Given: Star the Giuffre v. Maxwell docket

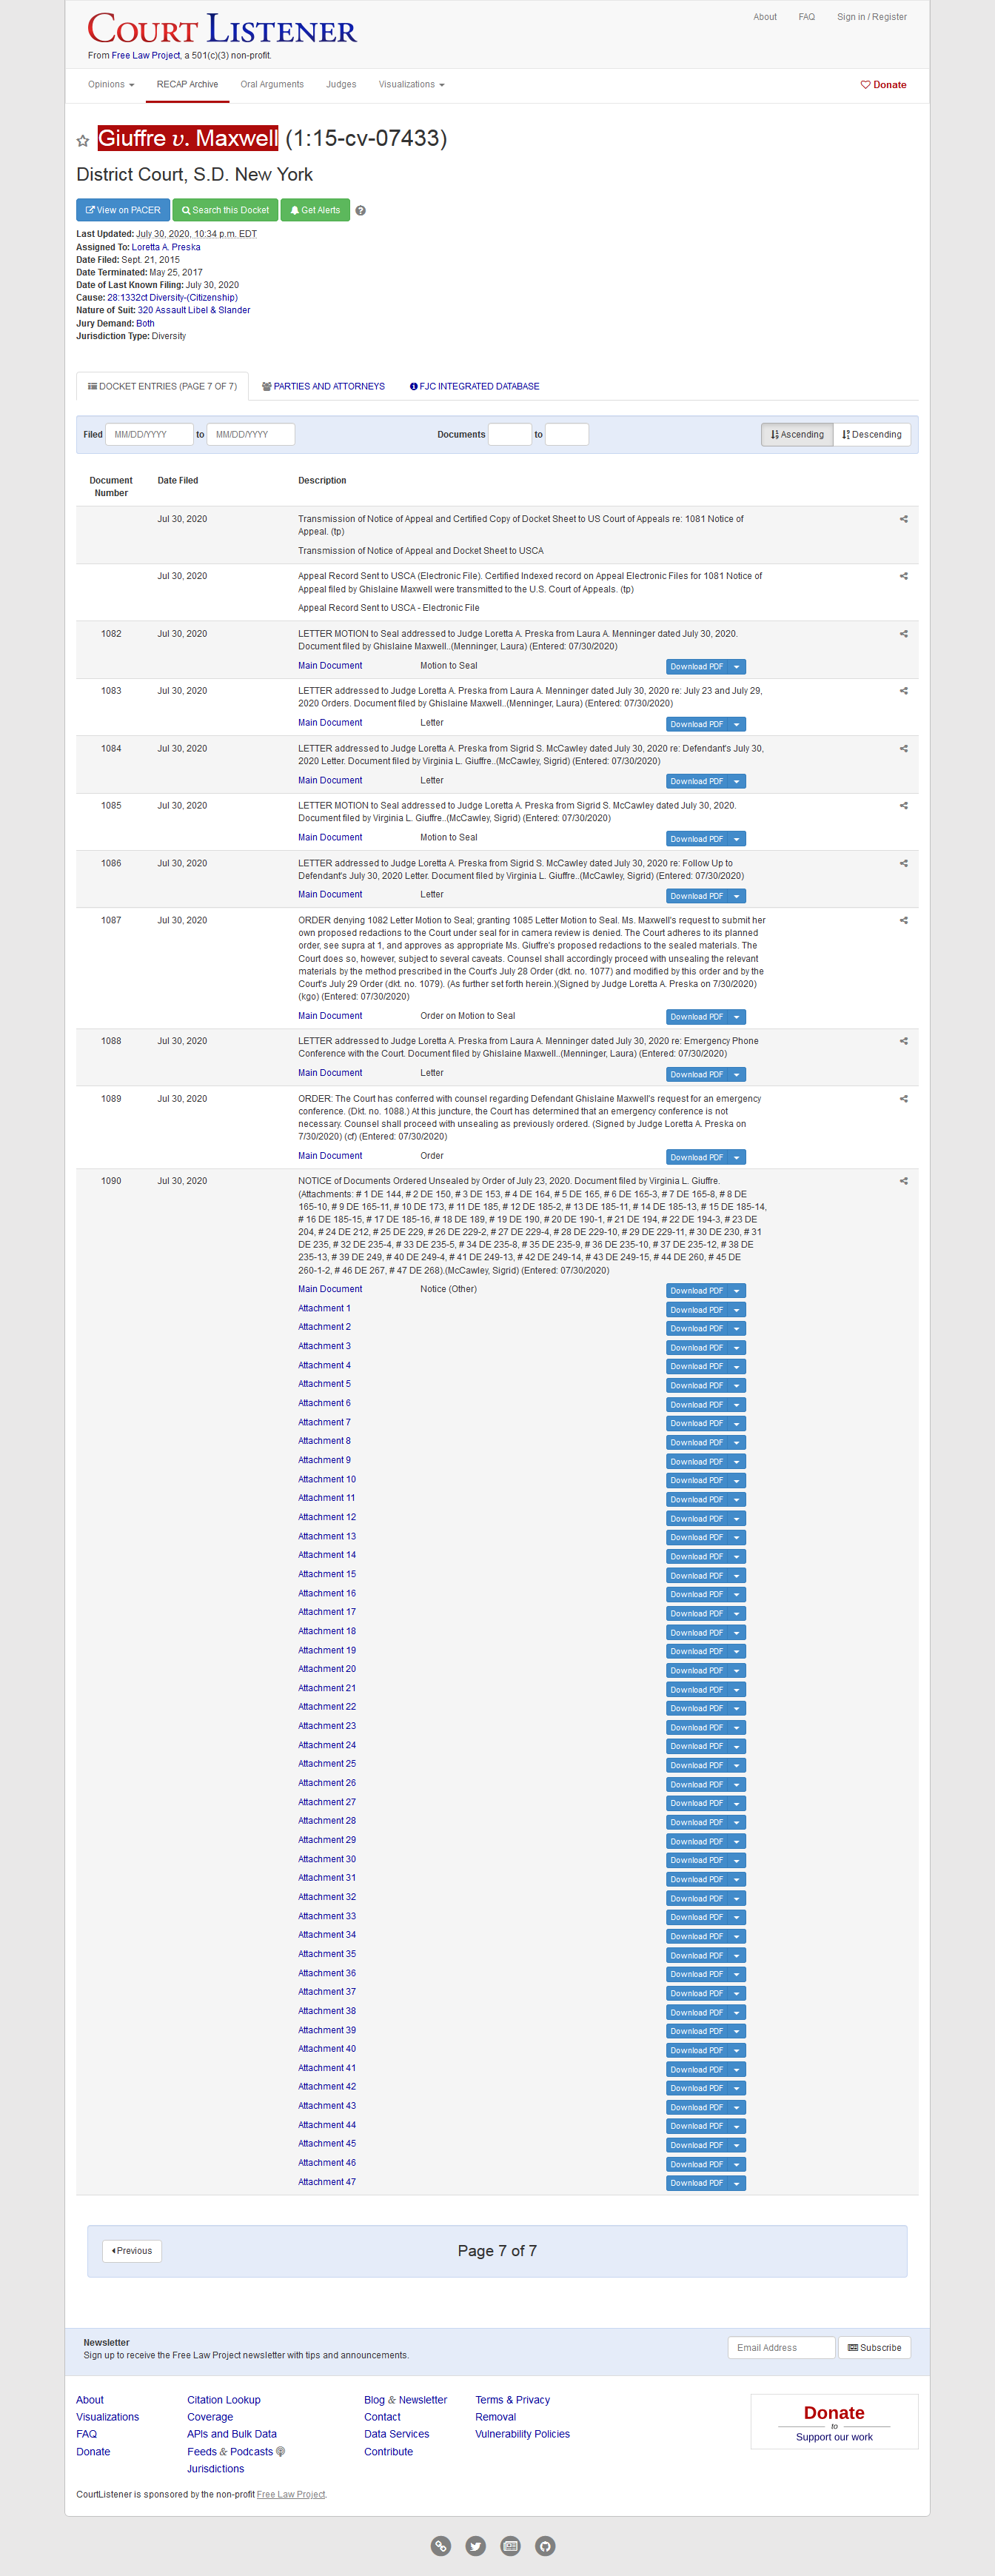Looking at the screenshot, I should 83,141.
